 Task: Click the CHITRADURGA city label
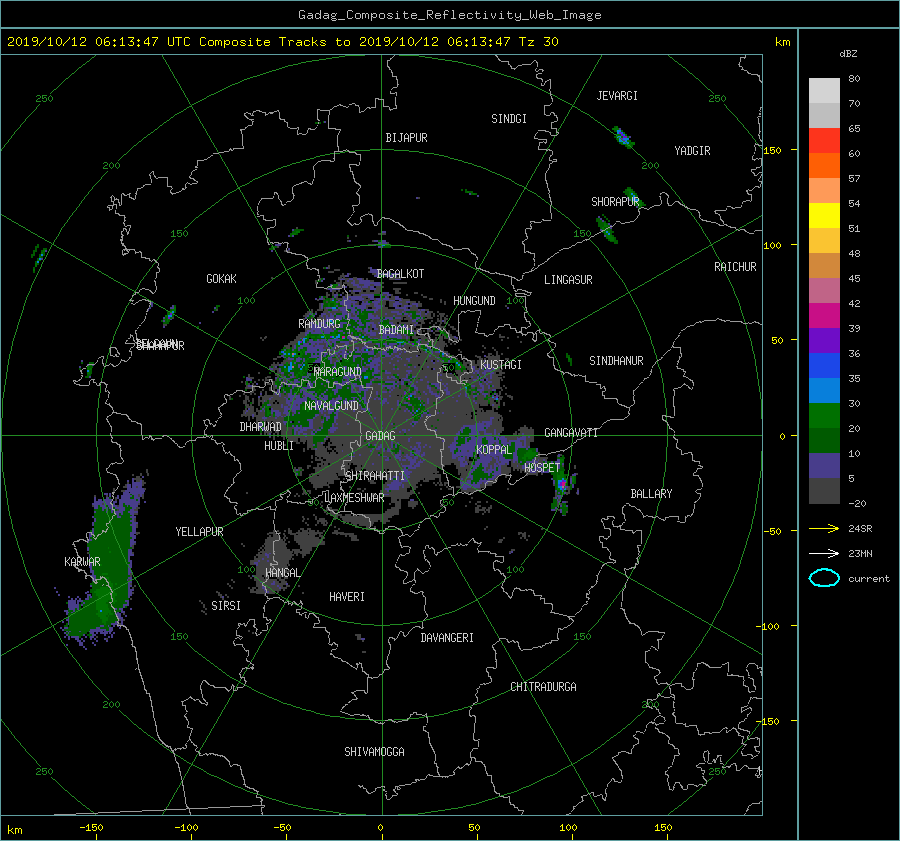[543, 687]
